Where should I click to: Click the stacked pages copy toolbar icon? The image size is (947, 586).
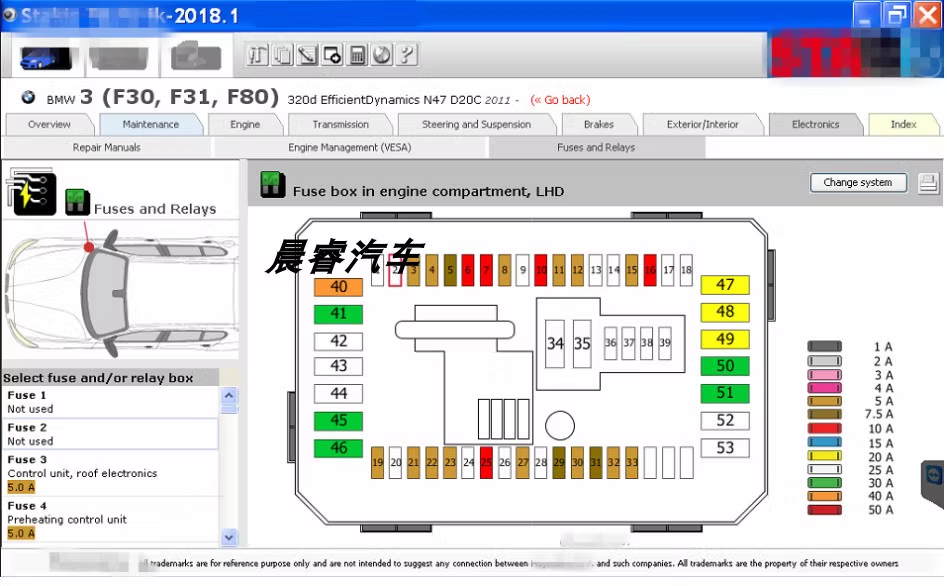coord(282,55)
